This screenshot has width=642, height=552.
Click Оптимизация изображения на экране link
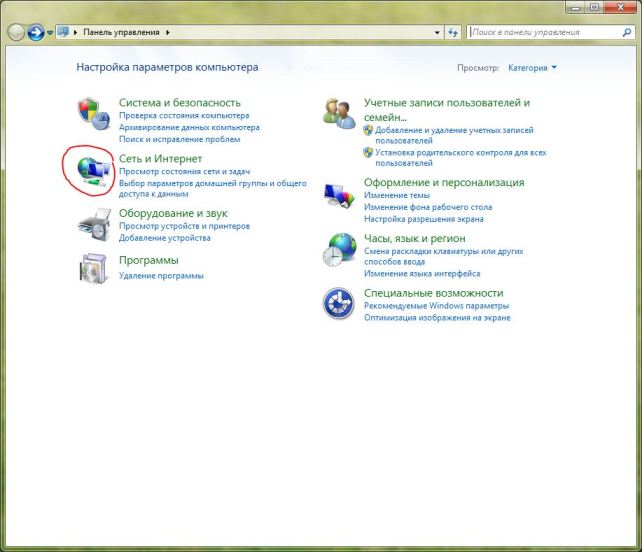(x=437, y=318)
